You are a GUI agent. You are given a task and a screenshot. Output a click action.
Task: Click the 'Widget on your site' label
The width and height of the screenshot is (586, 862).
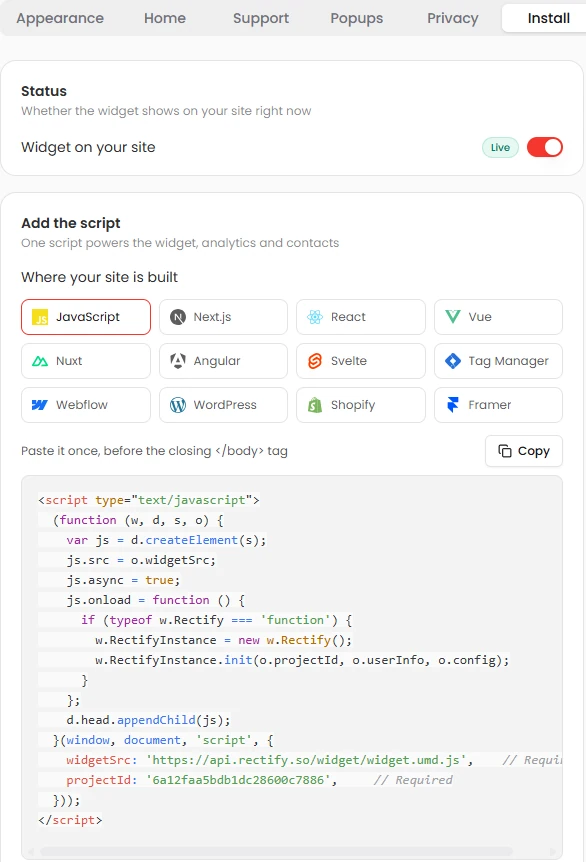[88, 147]
